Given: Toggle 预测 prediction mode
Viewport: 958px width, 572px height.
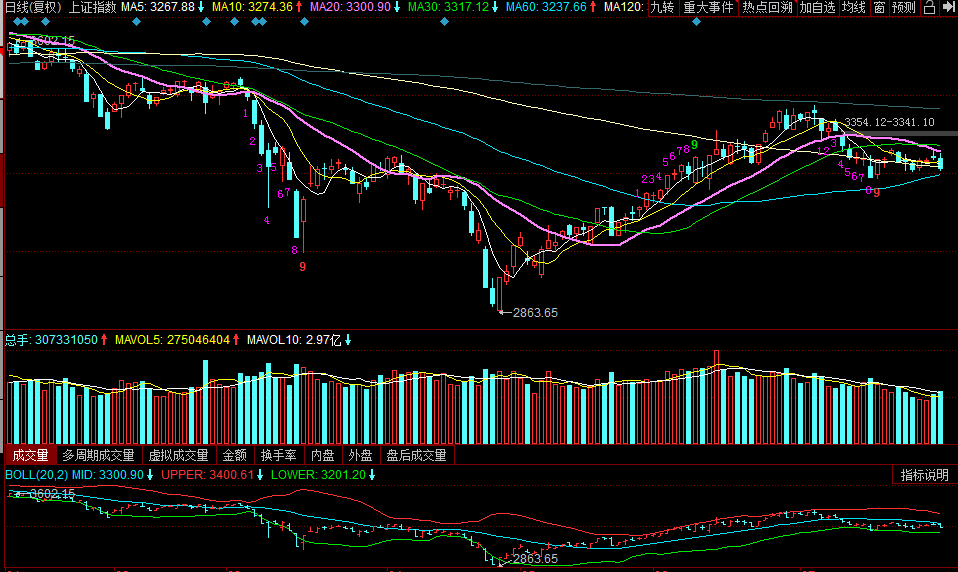Looking at the screenshot, I should click(903, 8).
